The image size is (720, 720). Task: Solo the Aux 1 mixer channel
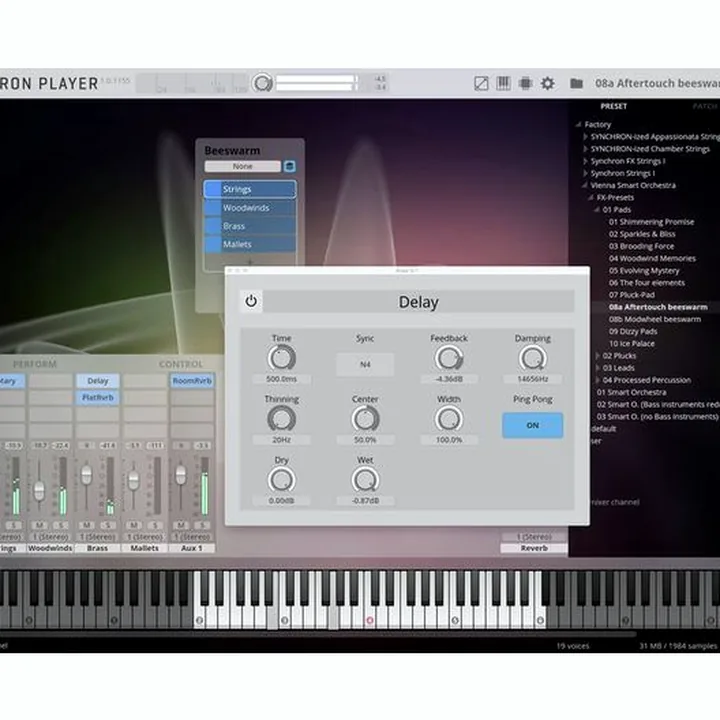pyautogui.click(x=202, y=525)
